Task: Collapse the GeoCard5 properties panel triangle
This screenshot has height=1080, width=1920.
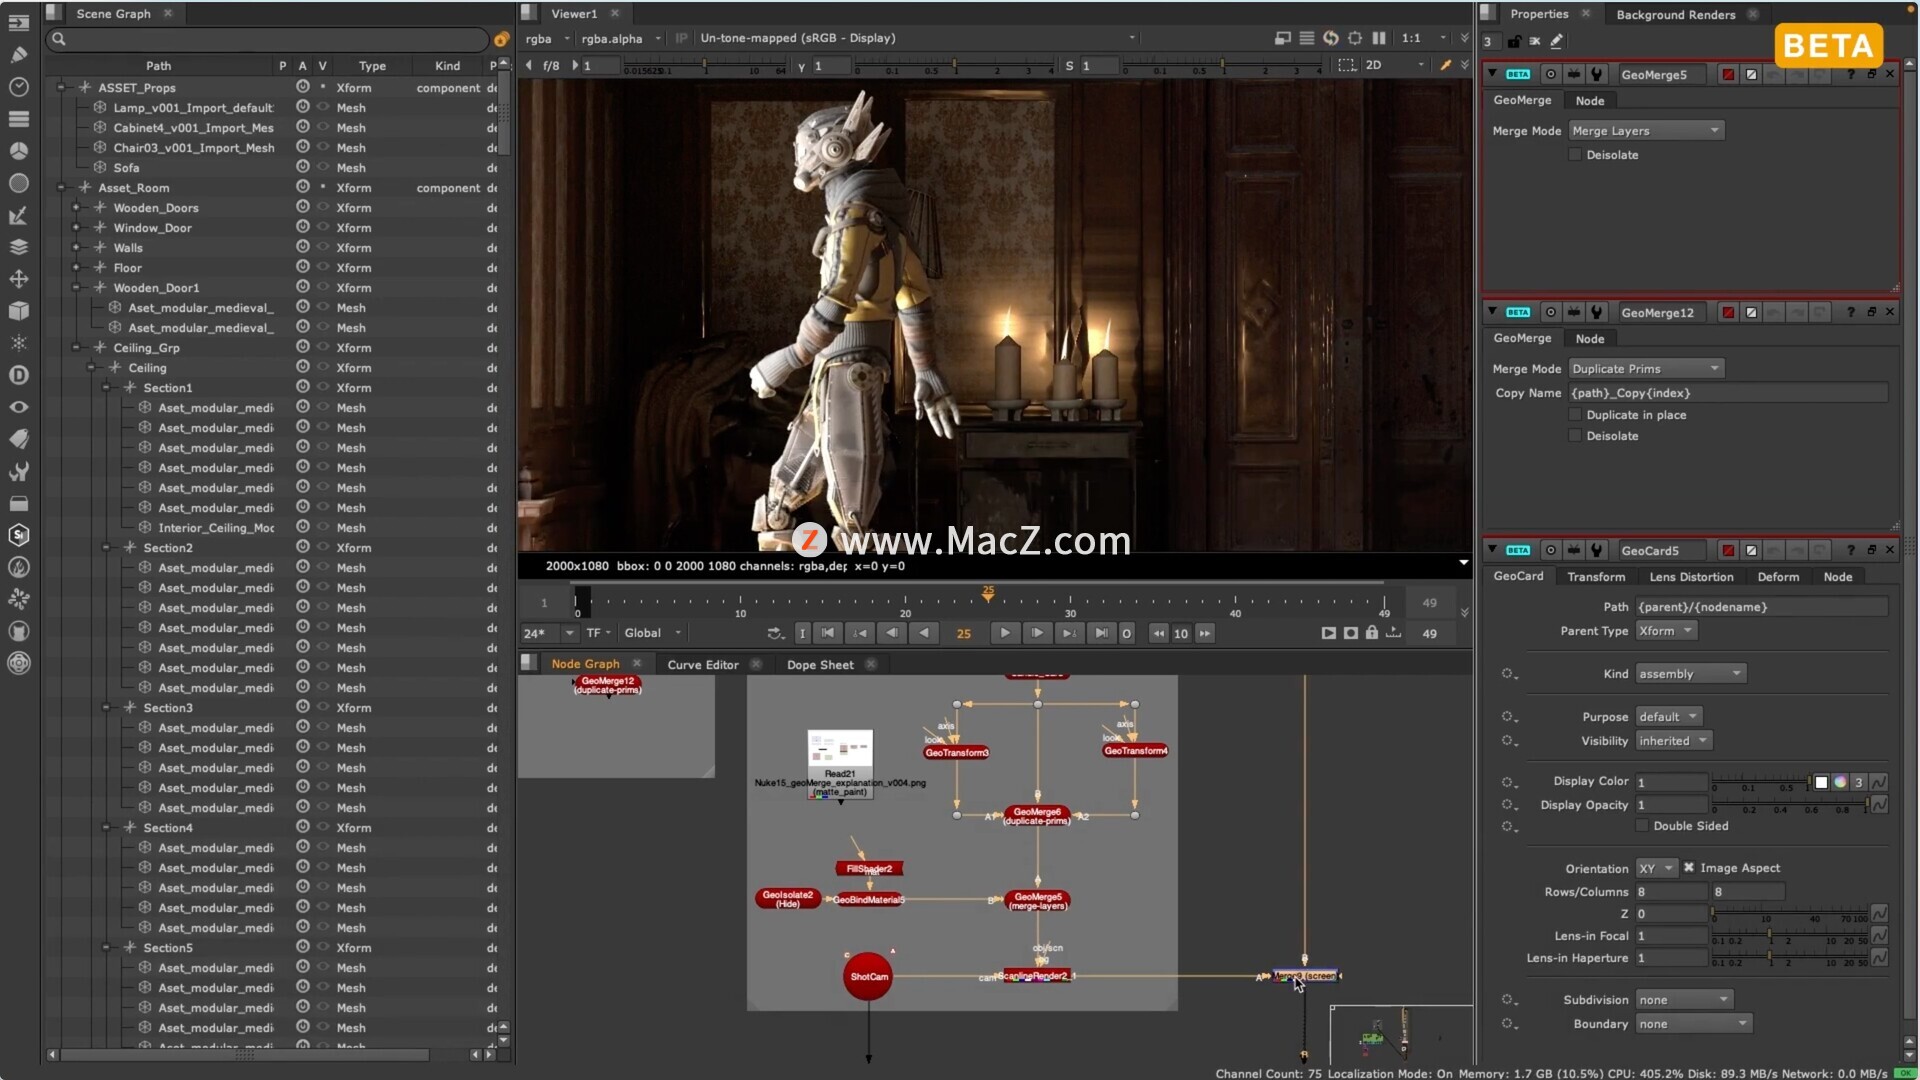Action: coord(1493,550)
